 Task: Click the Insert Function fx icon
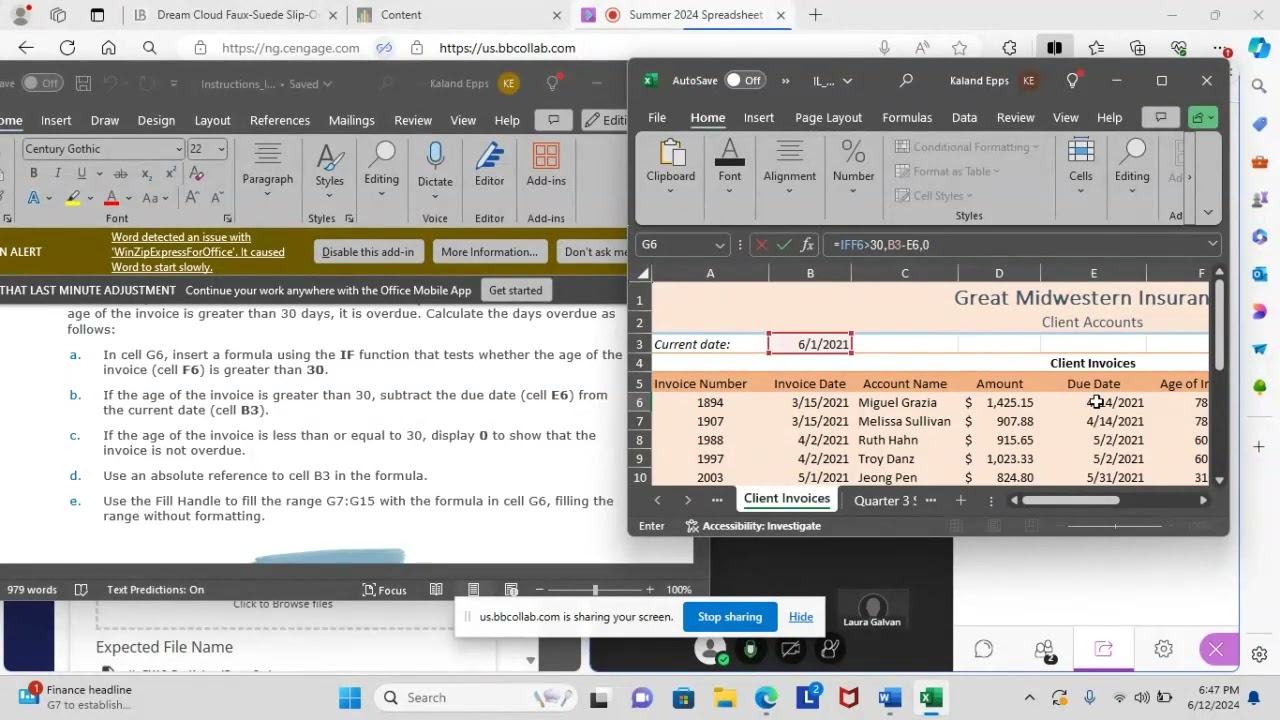pyautogui.click(x=808, y=244)
